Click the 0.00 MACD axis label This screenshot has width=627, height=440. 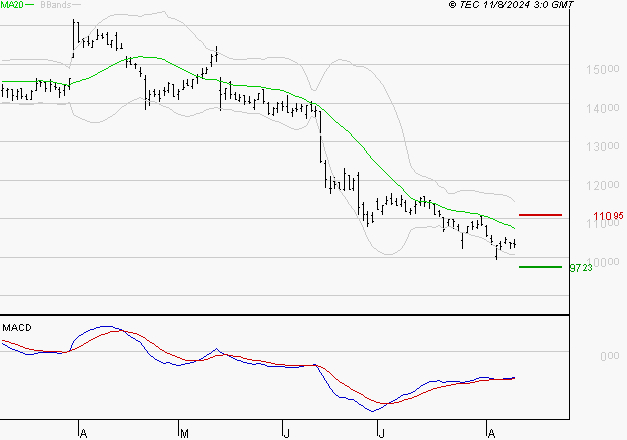coord(610,356)
